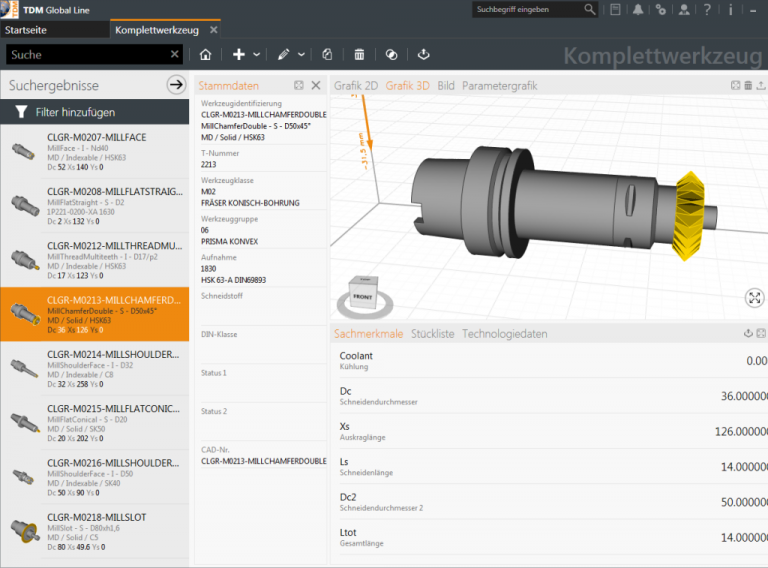The image size is (768, 568).
Task: Select CLGR-M0218-MILLSLOT result
Action: pyautogui.click(x=95, y=531)
